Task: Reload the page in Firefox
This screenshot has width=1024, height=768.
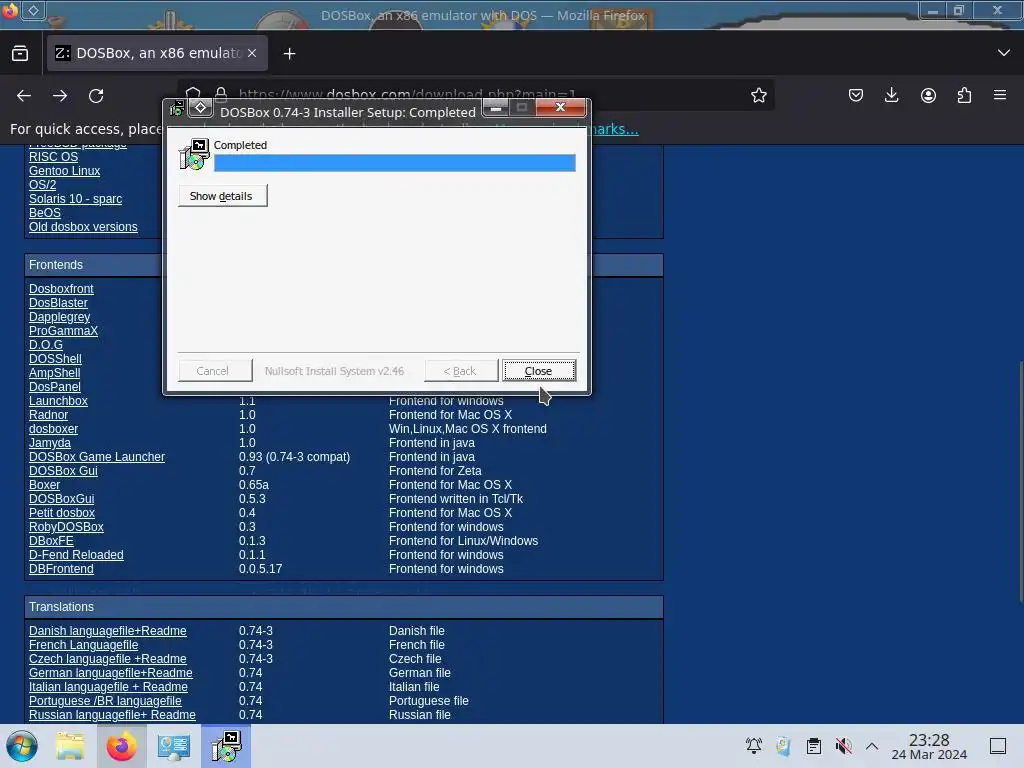Action: click(96, 96)
